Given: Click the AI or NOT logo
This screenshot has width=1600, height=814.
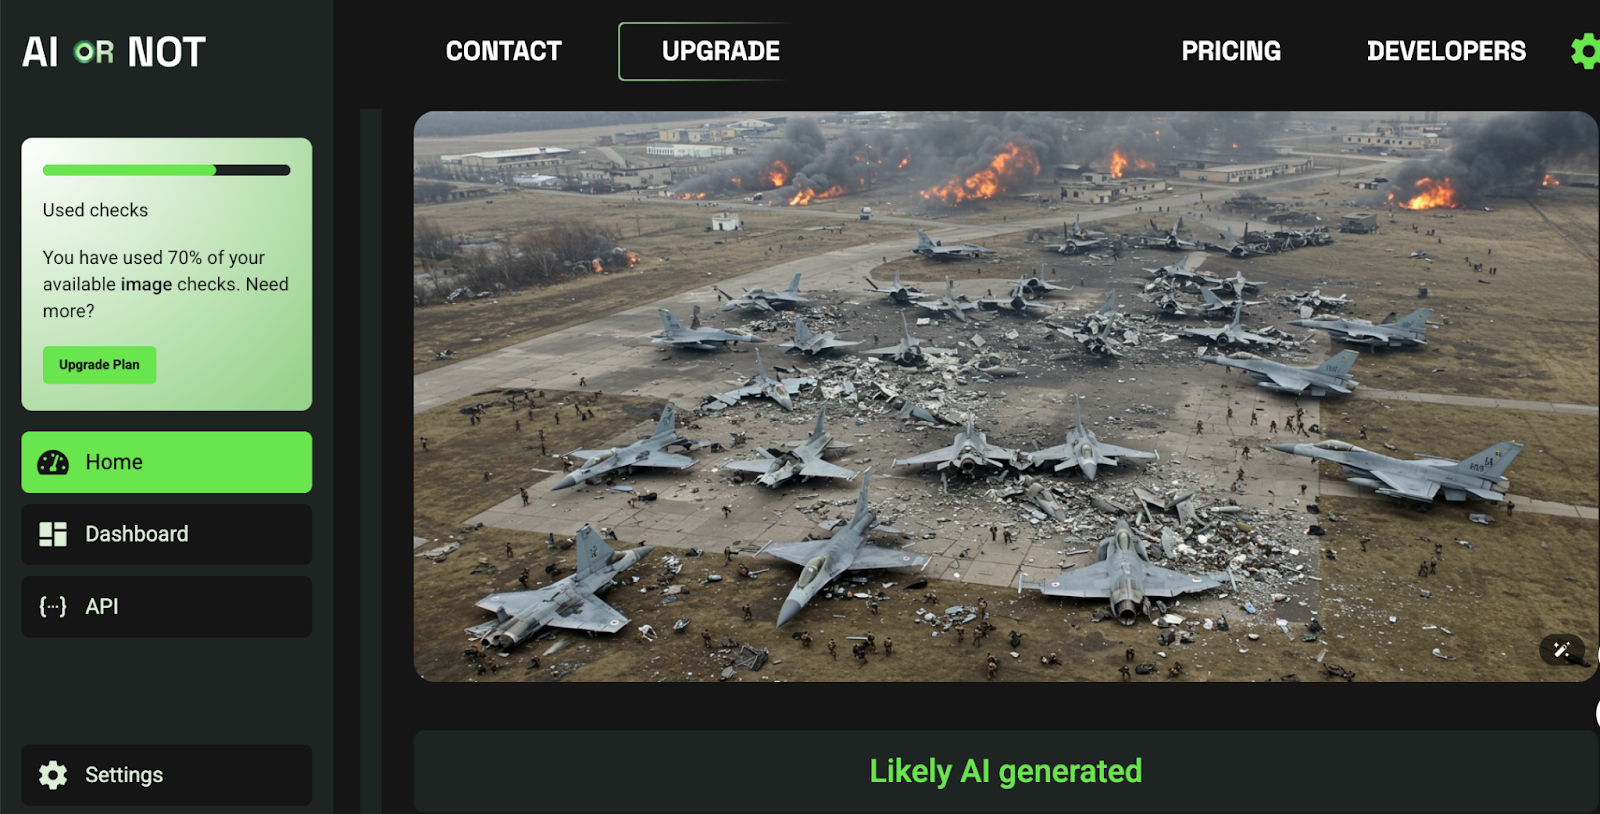Looking at the screenshot, I should 114,52.
